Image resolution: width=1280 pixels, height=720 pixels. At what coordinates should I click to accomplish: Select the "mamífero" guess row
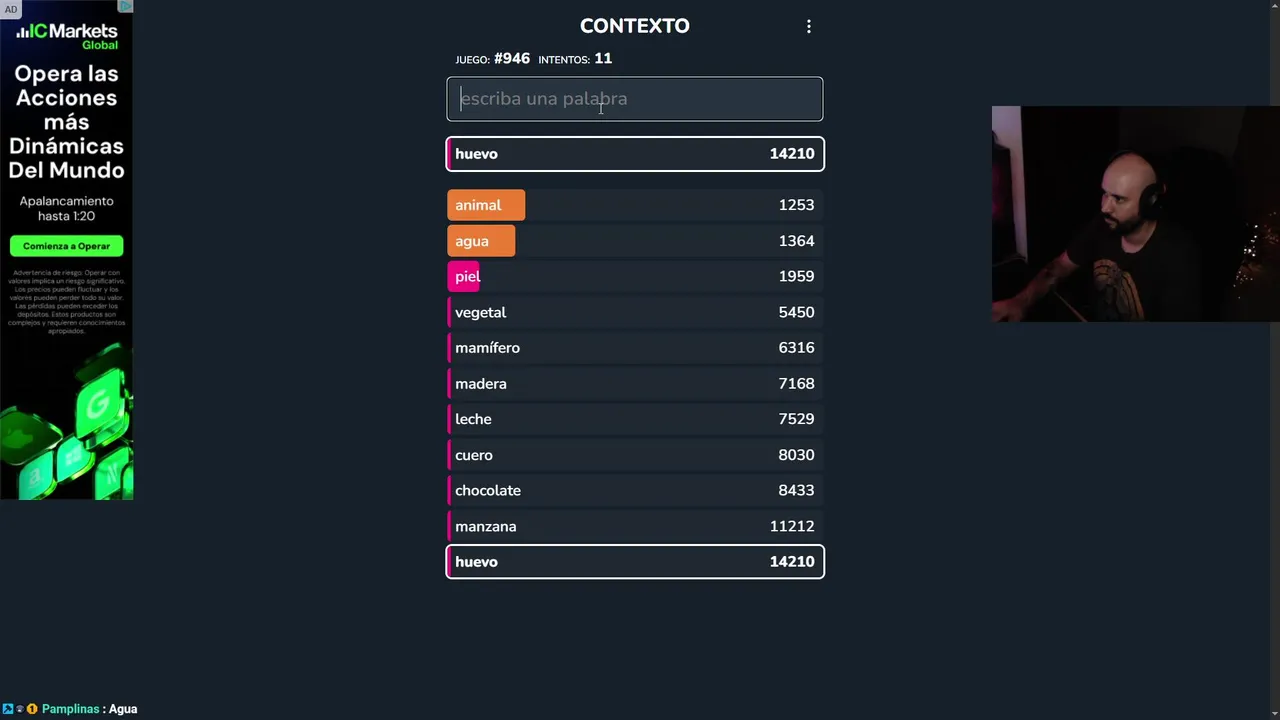click(x=634, y=348)
